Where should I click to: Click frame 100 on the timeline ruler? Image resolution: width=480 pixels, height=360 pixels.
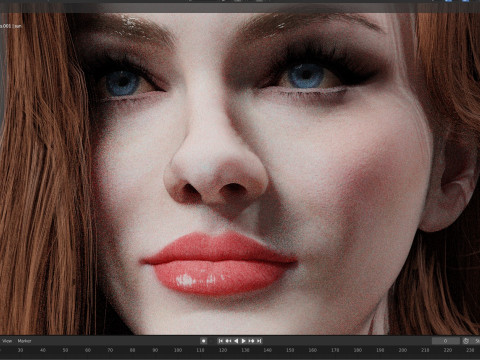[178, 350]
